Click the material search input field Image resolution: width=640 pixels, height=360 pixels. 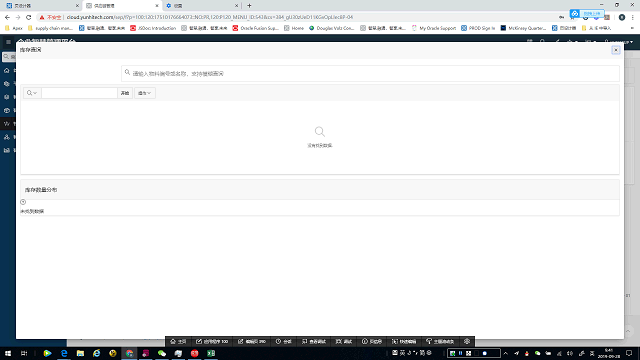[x=370, y=73]
